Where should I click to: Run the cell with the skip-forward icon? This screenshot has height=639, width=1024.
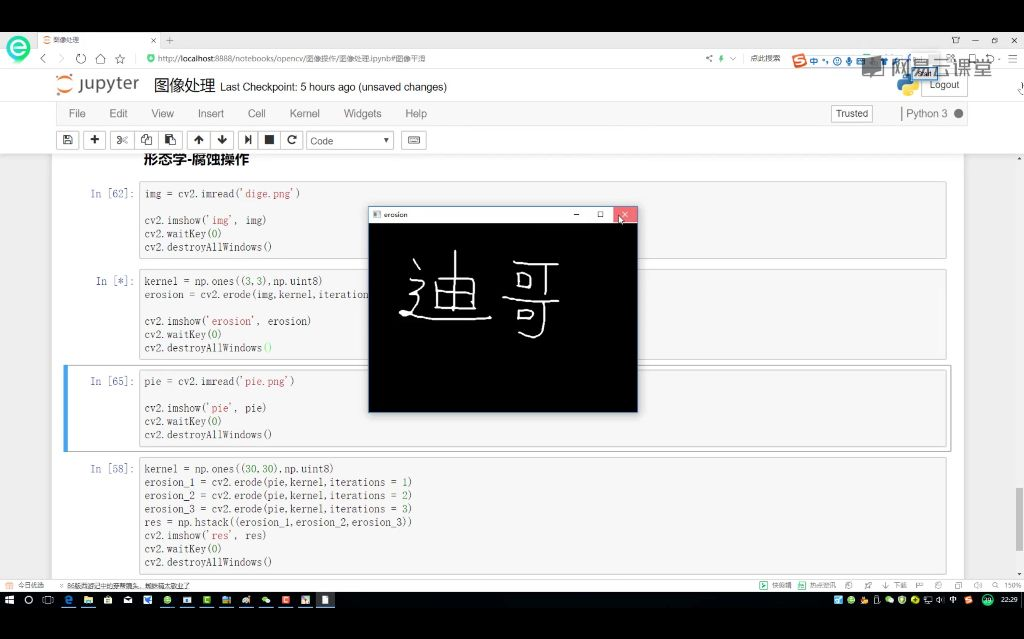coord(248,140)
